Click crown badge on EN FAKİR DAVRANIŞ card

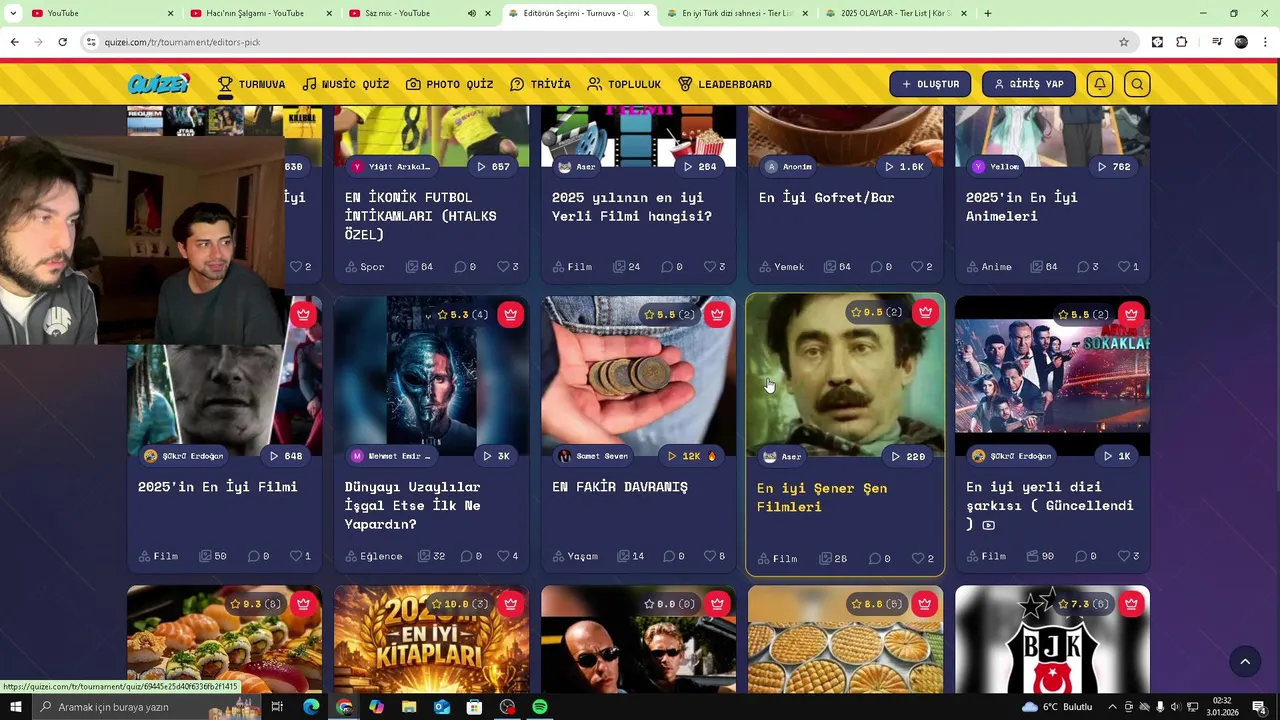717,314
